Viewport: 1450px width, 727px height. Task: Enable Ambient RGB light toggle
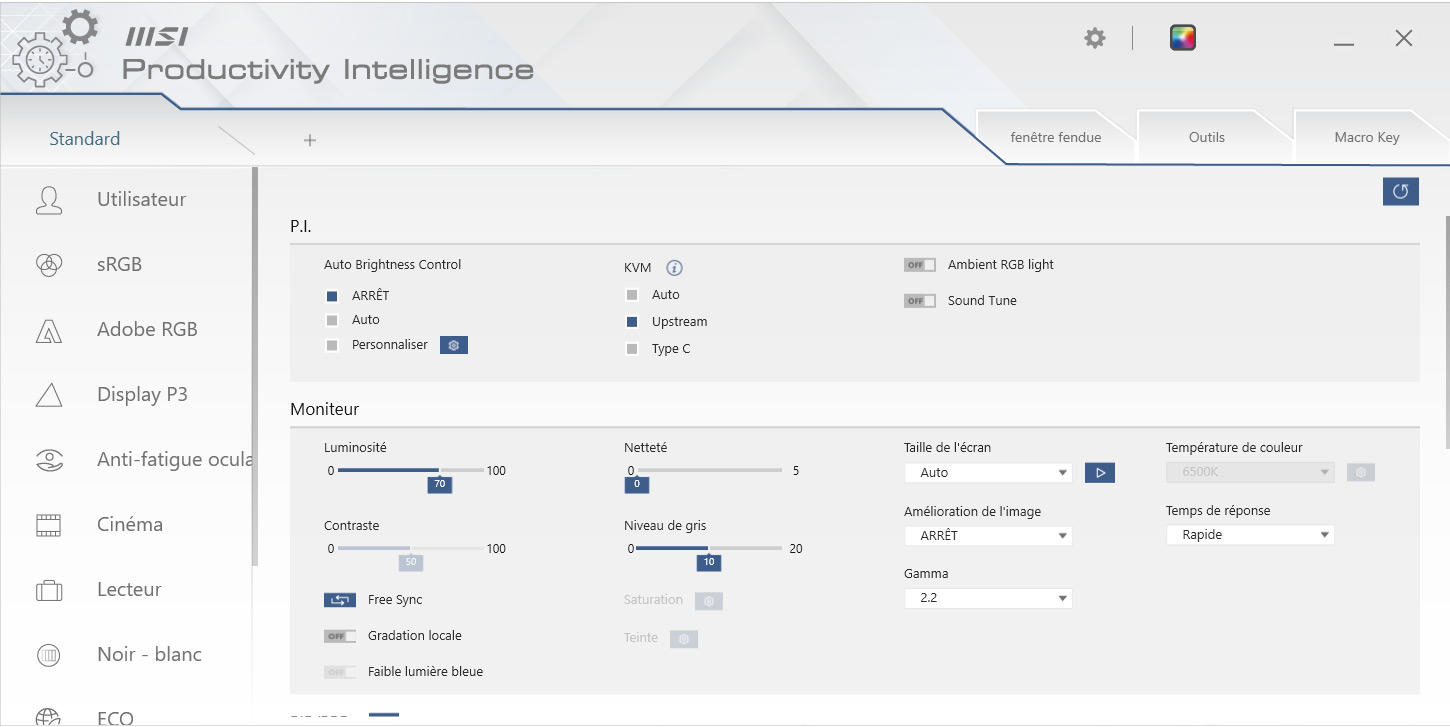[919, 265]
